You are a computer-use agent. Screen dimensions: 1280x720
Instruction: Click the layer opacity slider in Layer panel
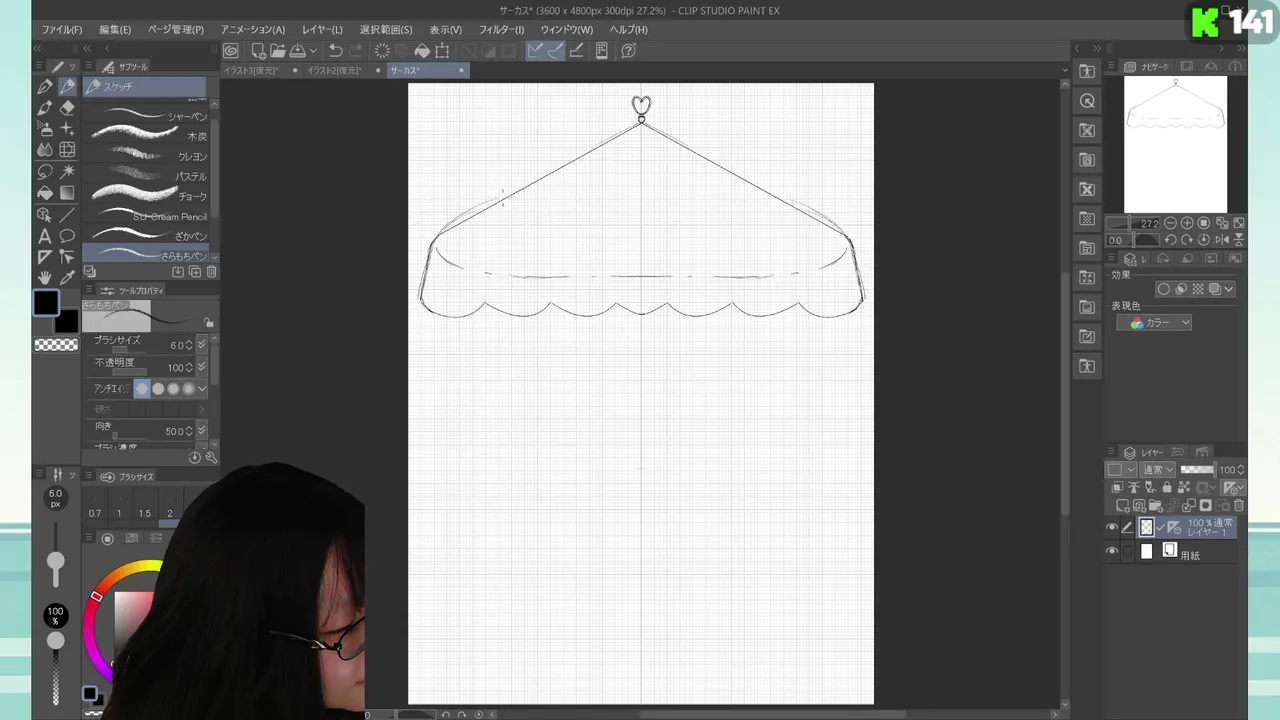[x=1197, y=470]
